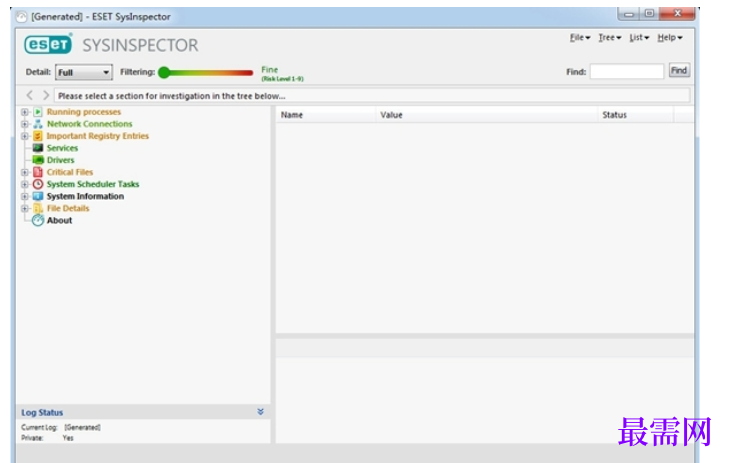This screenshot has height=463, width=730.
Task: Click the About icon
Action: 38,220
